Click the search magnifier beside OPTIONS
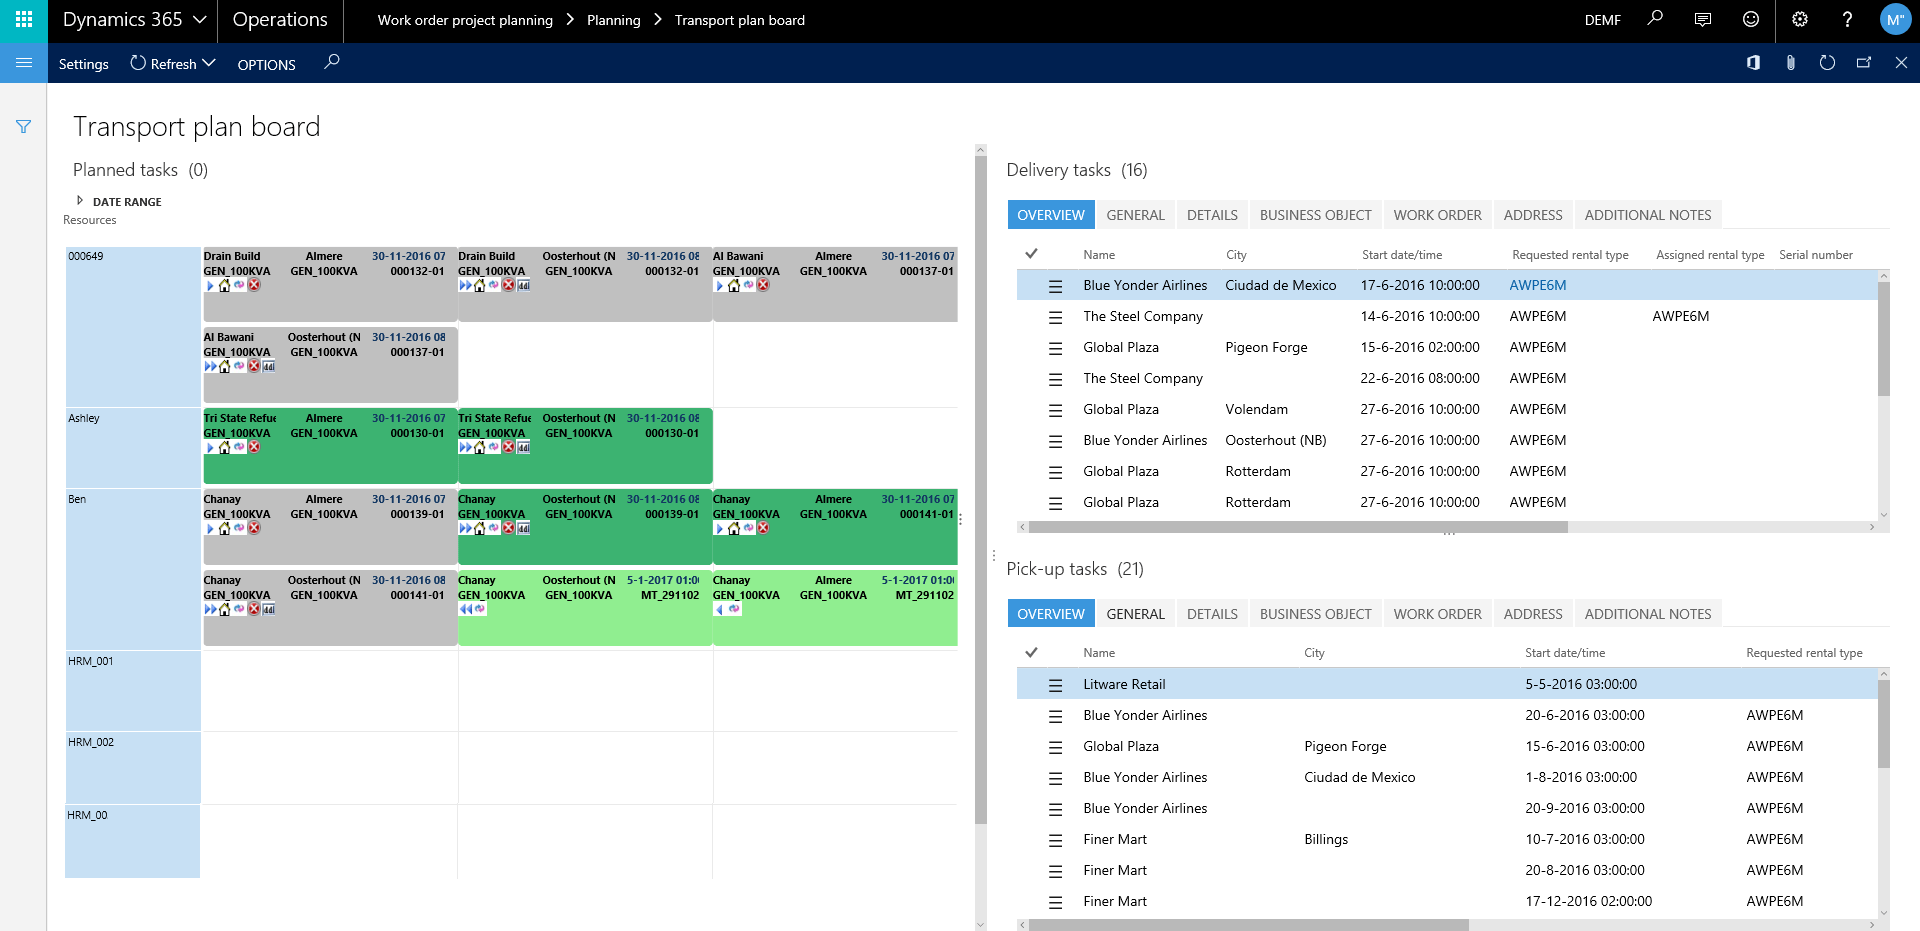 (x=331, y=62)
